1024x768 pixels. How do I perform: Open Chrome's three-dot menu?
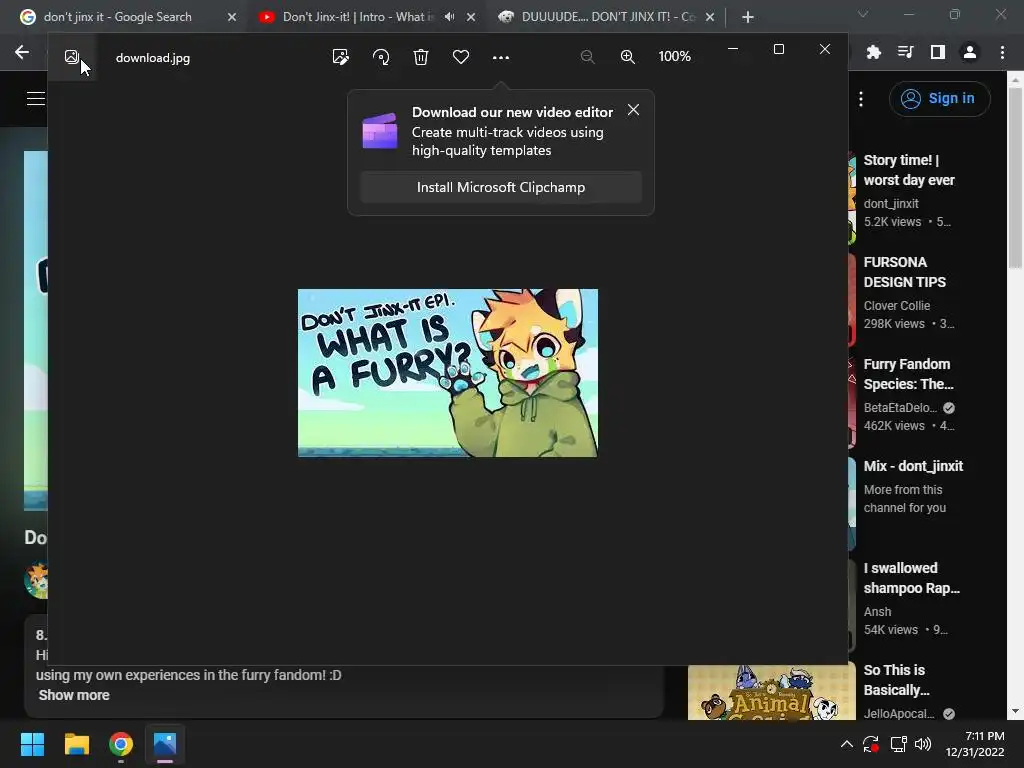[x=1002, y=52]
